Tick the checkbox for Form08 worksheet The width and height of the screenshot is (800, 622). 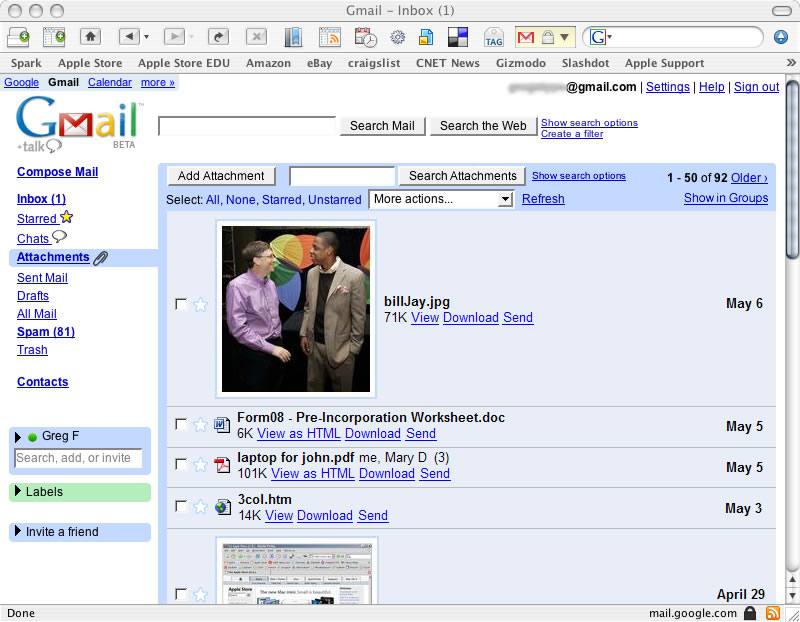click(181, 425)
